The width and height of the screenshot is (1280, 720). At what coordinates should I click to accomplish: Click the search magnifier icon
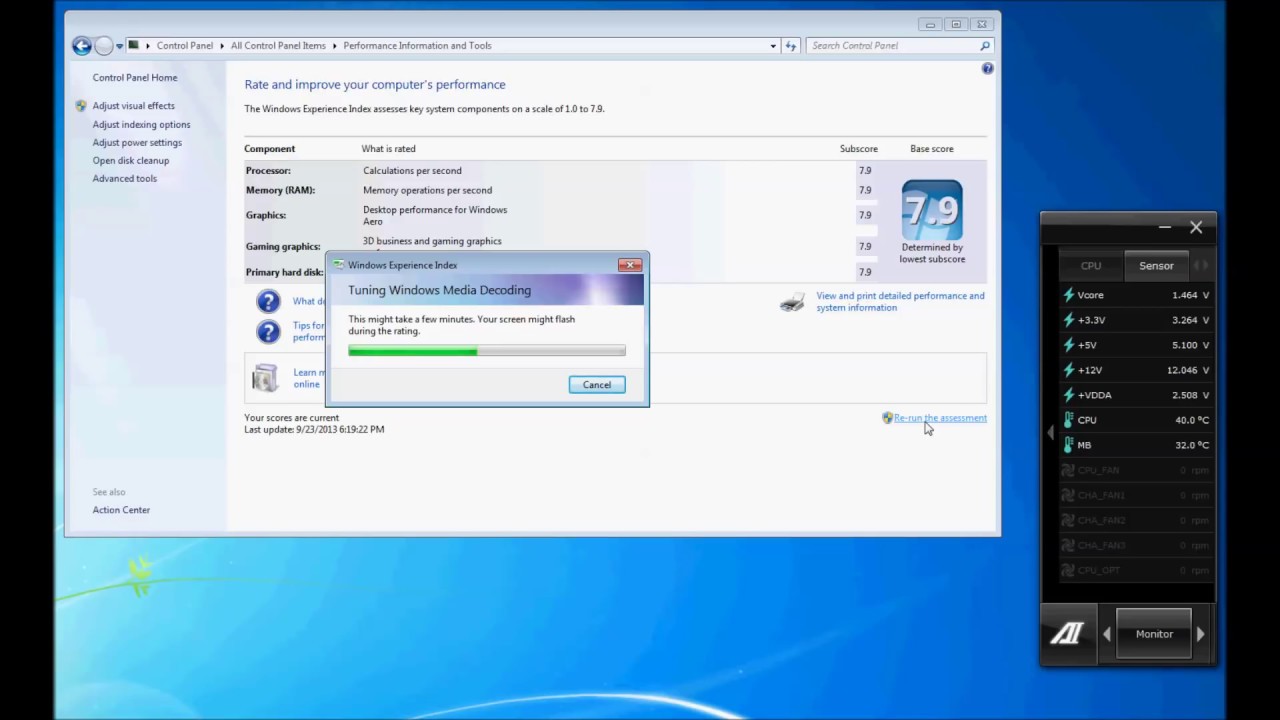point(985,46)
